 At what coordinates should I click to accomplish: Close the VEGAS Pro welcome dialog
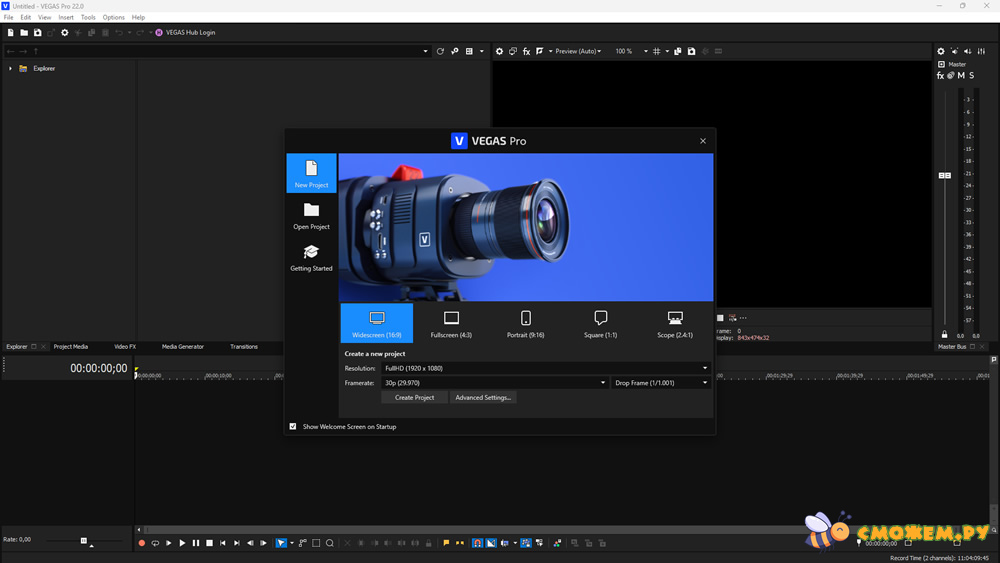703,141
